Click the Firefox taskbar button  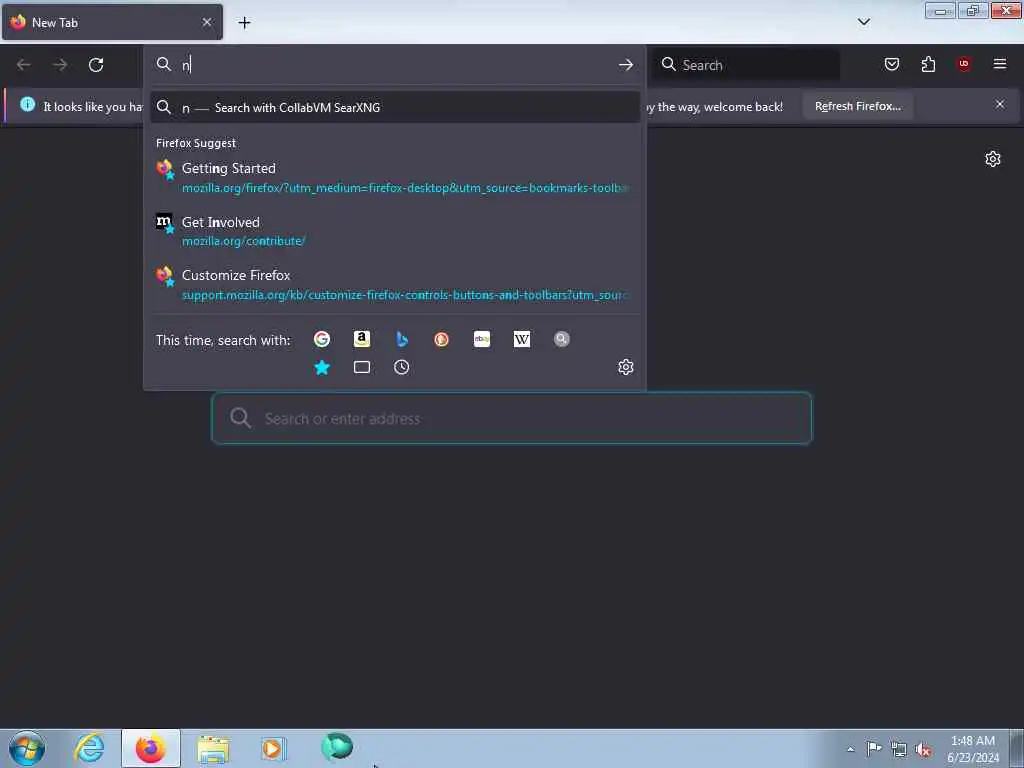[151, 748]
